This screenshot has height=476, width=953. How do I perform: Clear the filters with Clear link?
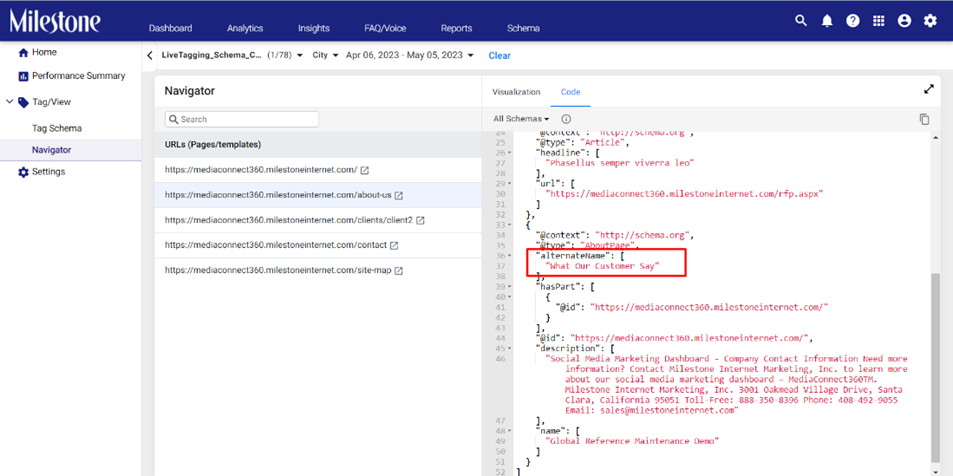point(500,55)
